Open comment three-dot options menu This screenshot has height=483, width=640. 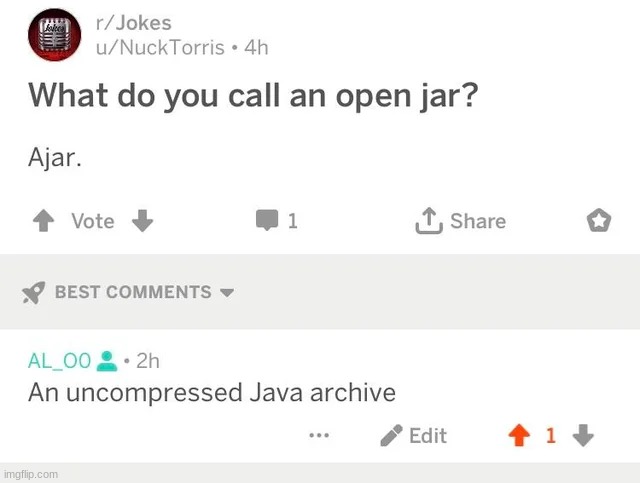(319, 435)
